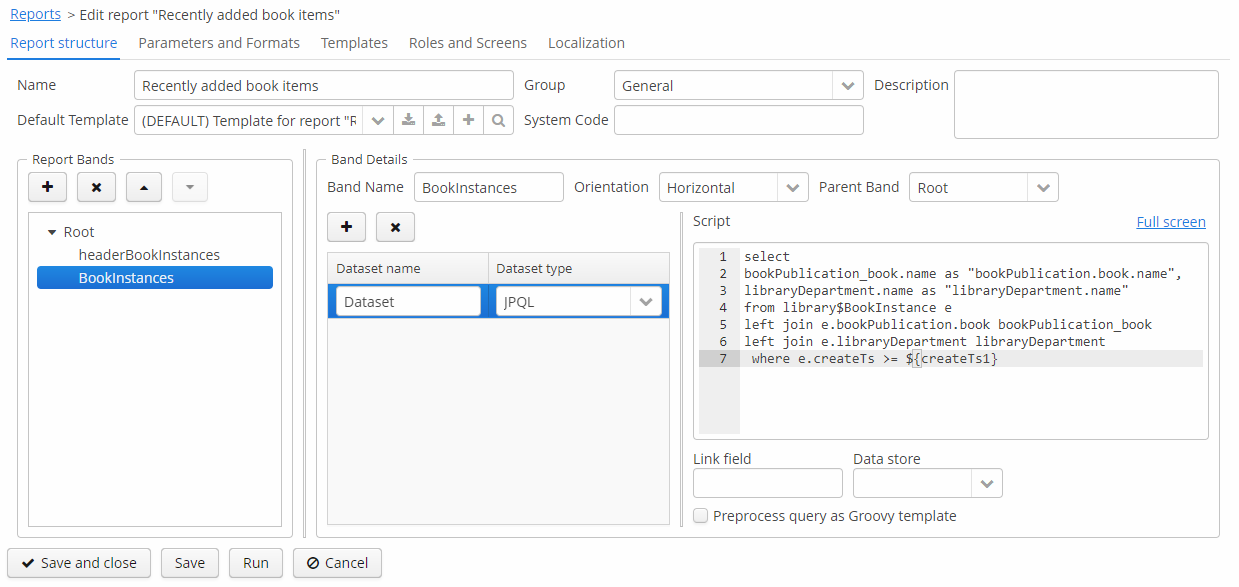Open the Templates tab
Screen dimensions: 1239x587
[x=354, y=43]
